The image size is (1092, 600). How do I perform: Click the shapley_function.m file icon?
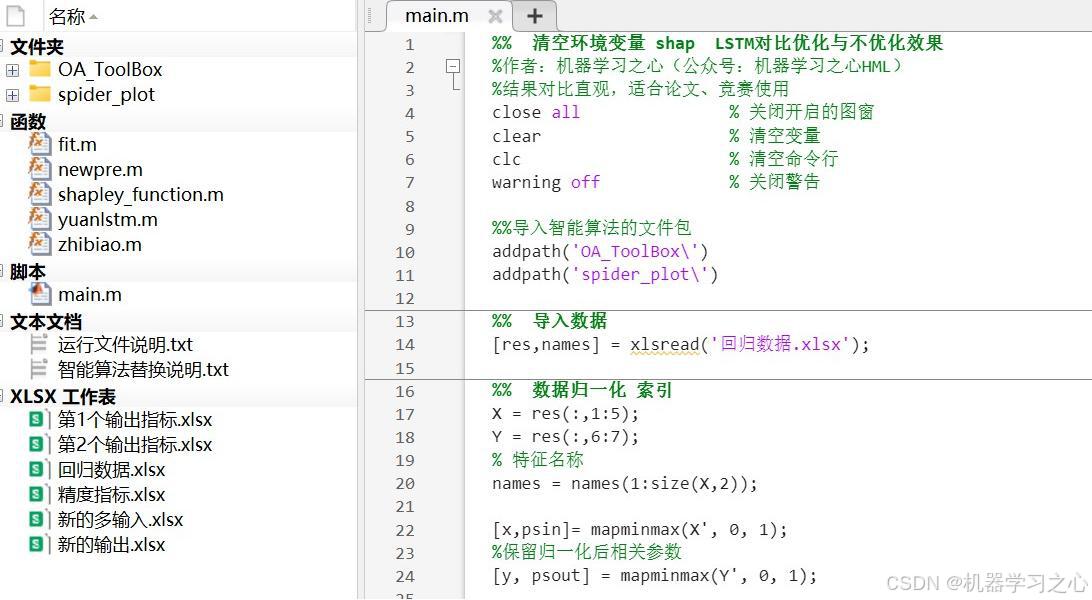pos(40,194)
